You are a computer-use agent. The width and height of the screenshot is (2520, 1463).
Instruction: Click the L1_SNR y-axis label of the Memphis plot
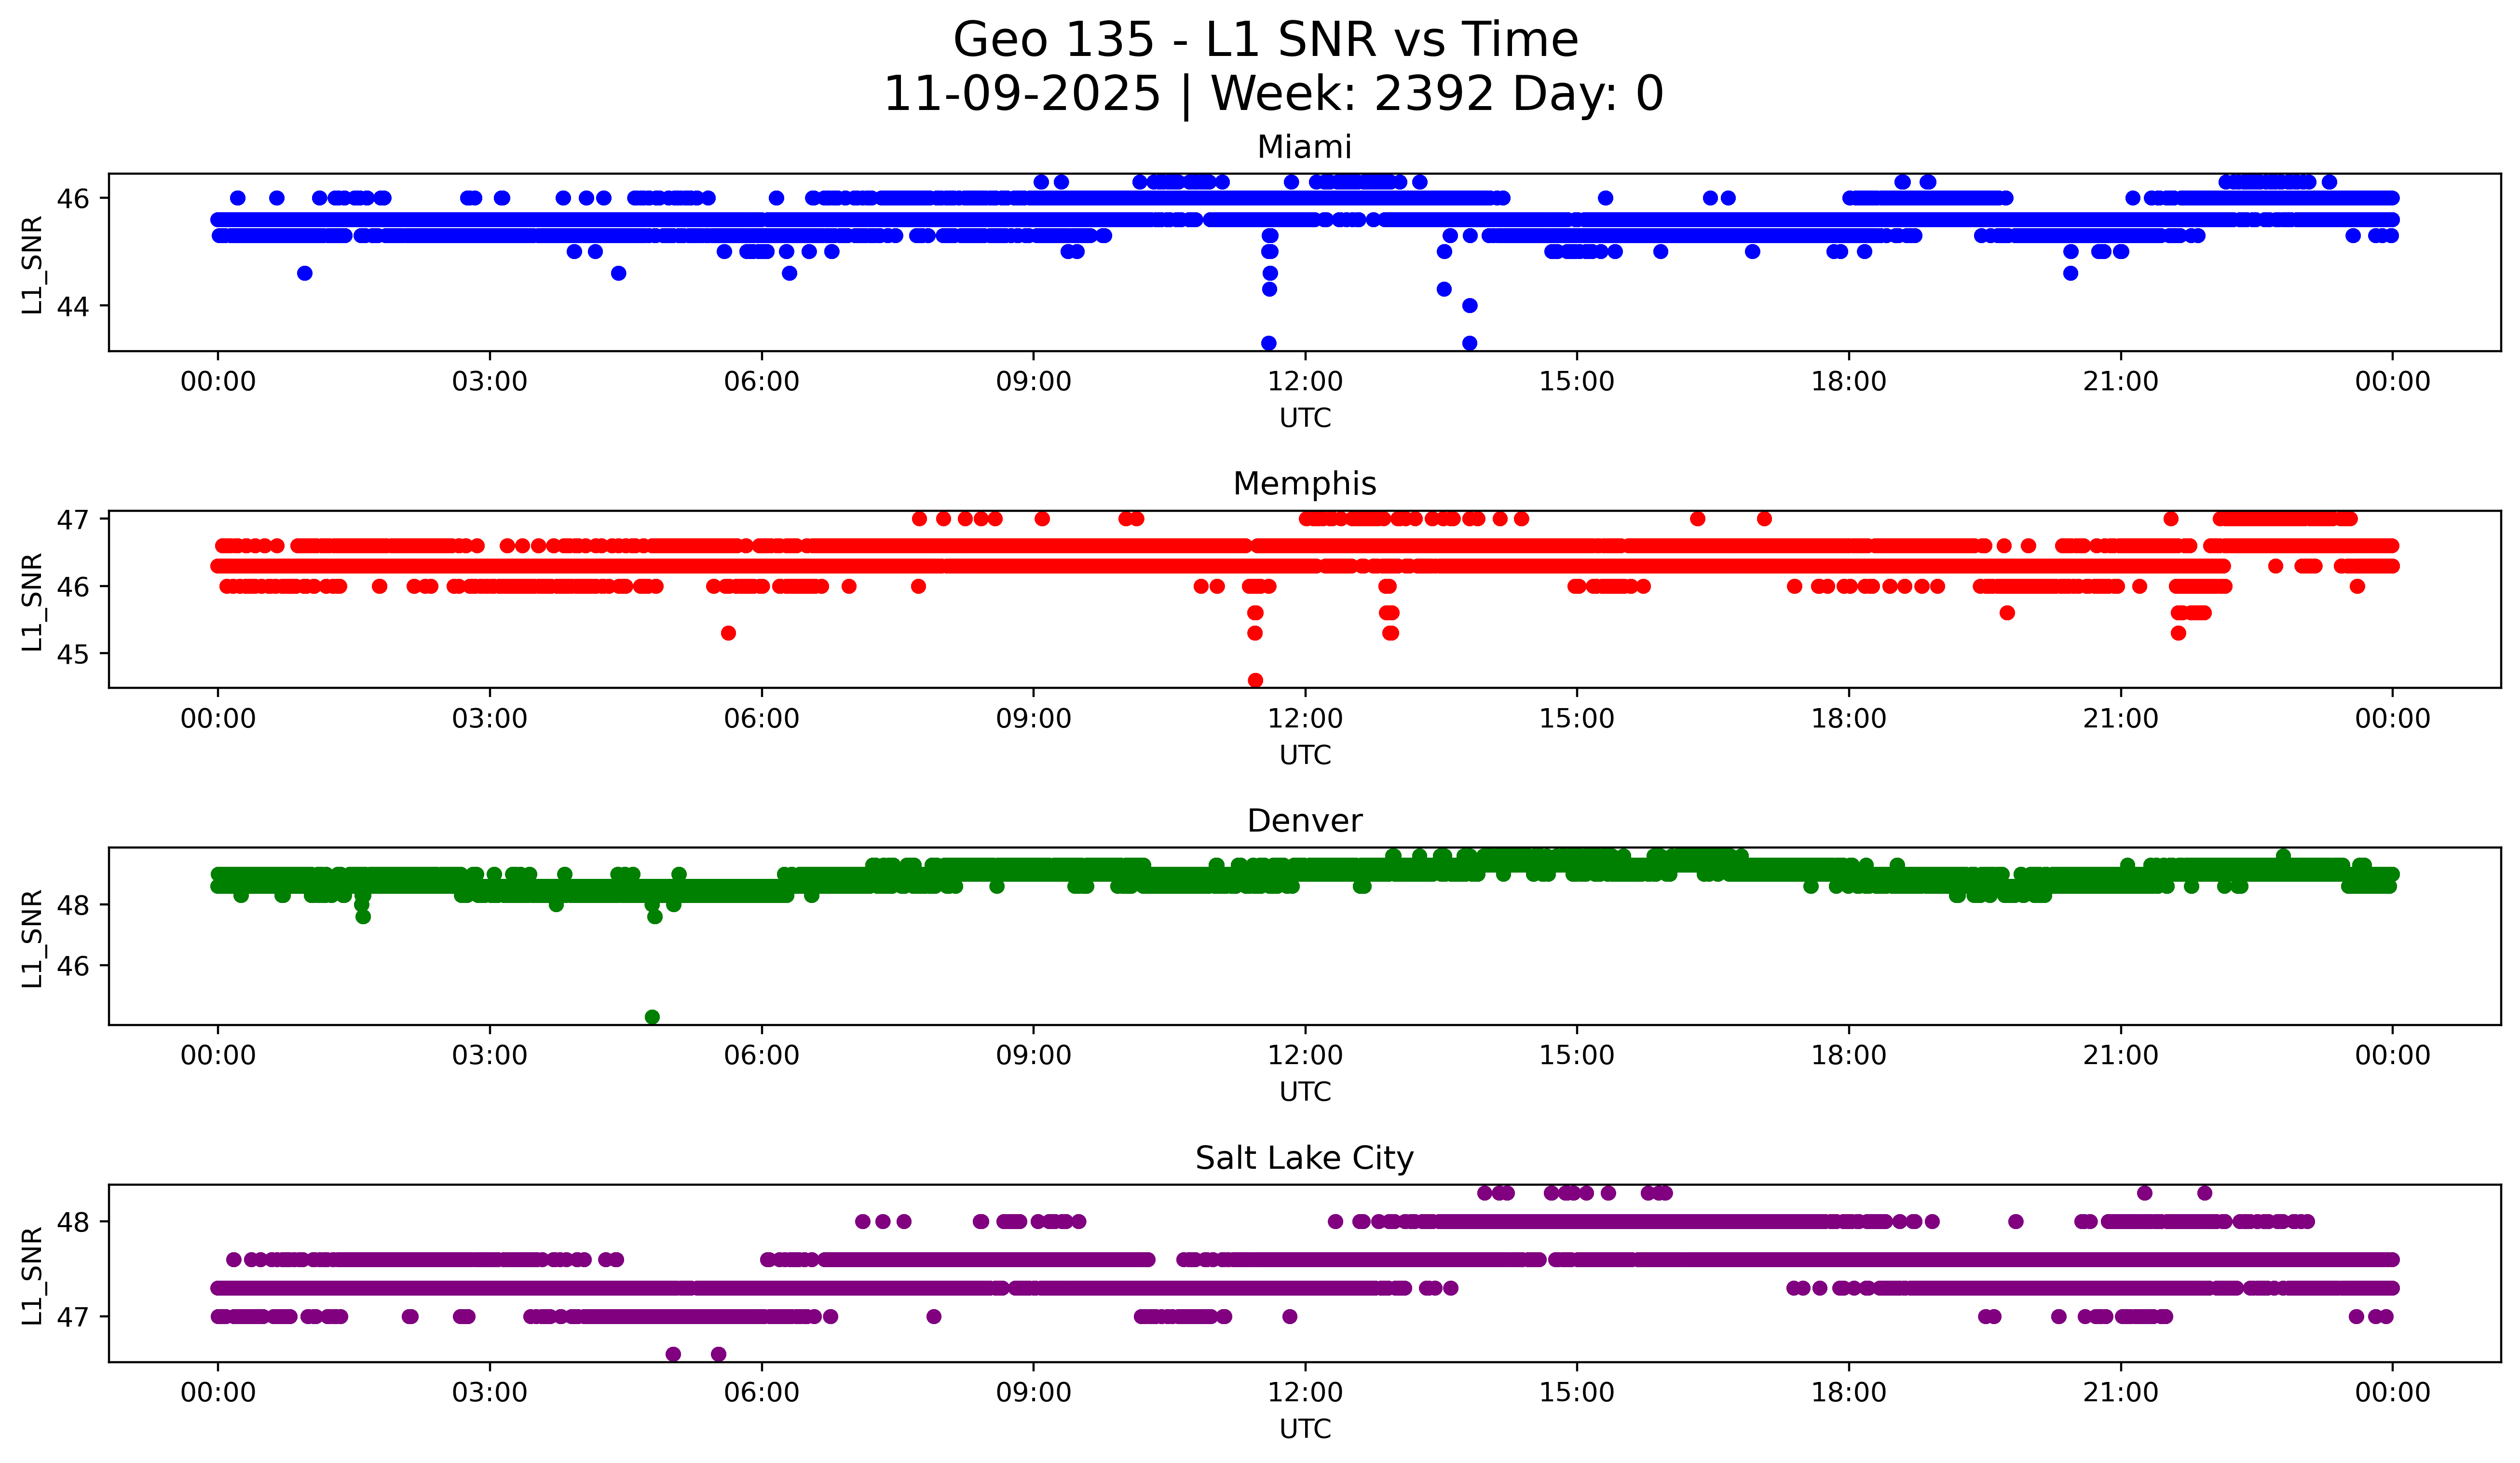click(x=32, y=601)
